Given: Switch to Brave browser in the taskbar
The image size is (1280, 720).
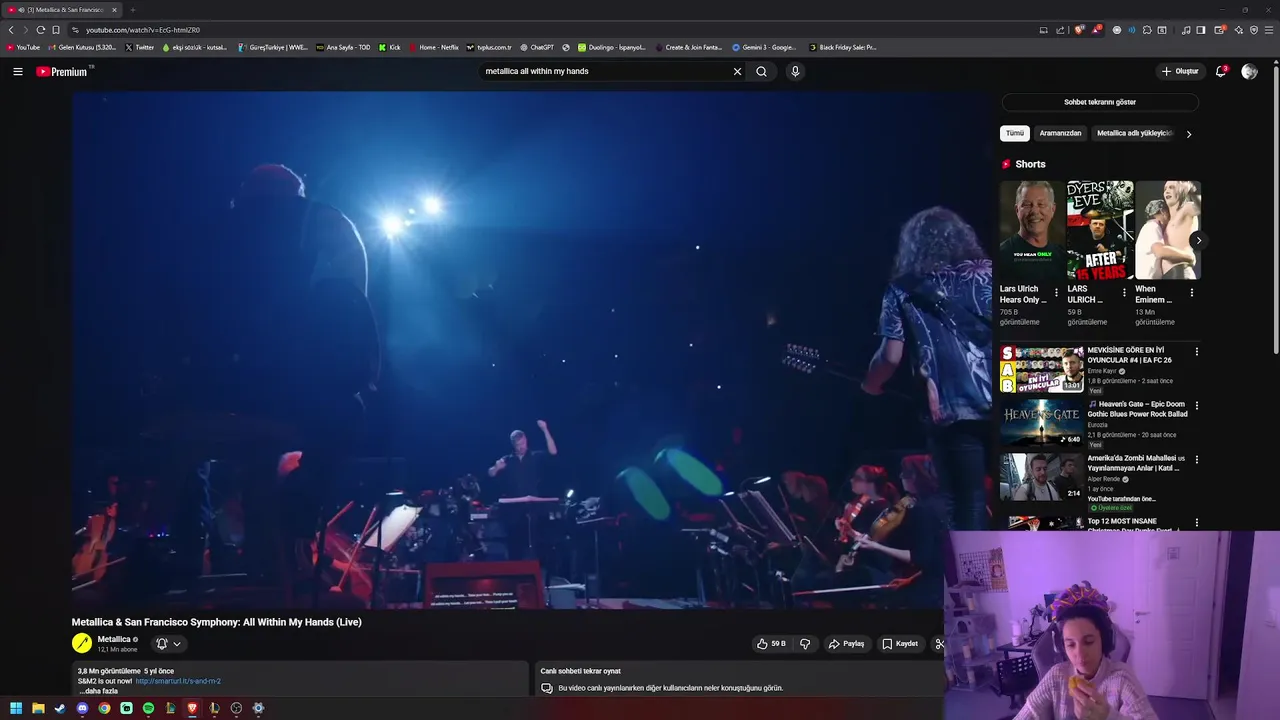Looking at the screenshot, I should click(192, 708).
